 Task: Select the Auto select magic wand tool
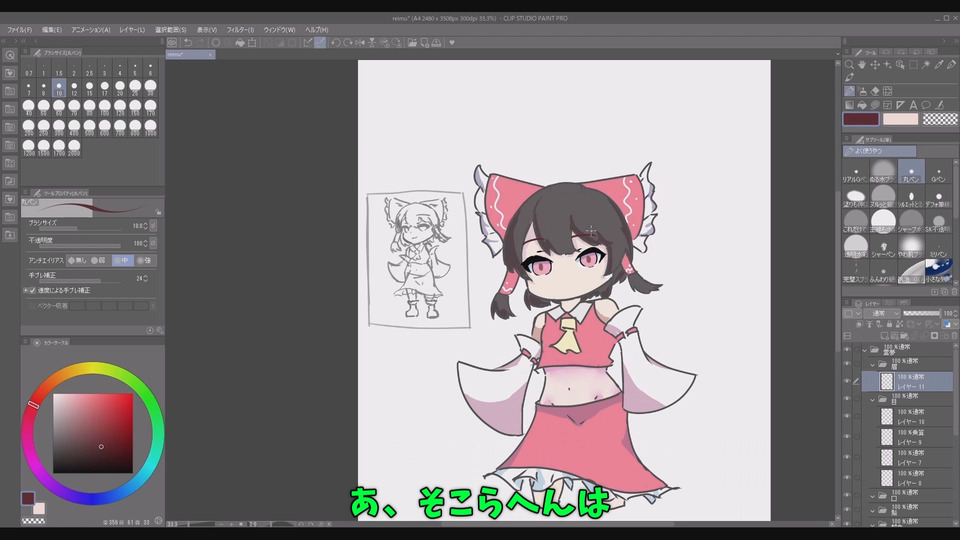(x=926, y=64)
